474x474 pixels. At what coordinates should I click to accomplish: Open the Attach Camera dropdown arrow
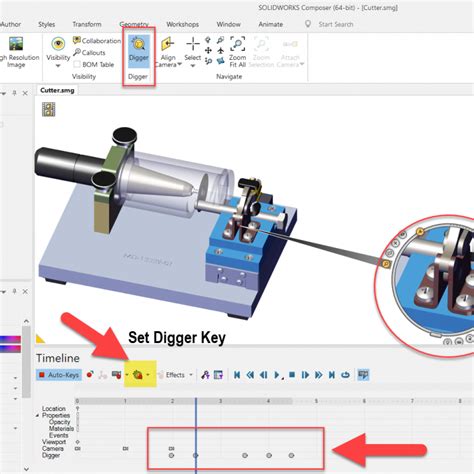tap(302, 64)
